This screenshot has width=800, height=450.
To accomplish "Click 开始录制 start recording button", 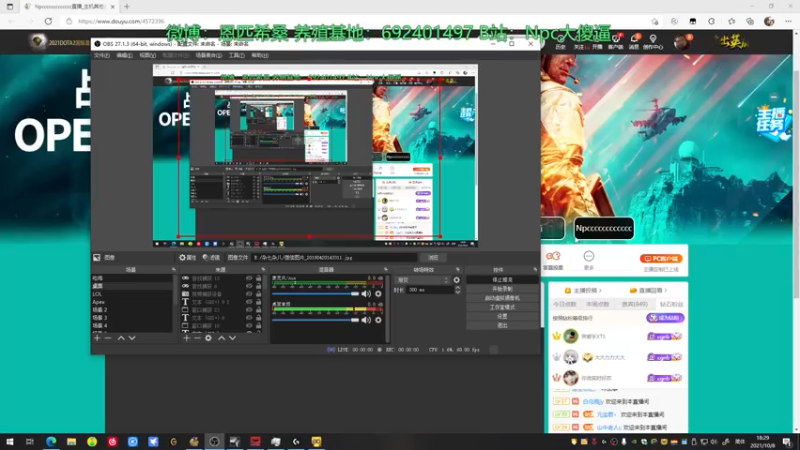I will click(502, 289).
